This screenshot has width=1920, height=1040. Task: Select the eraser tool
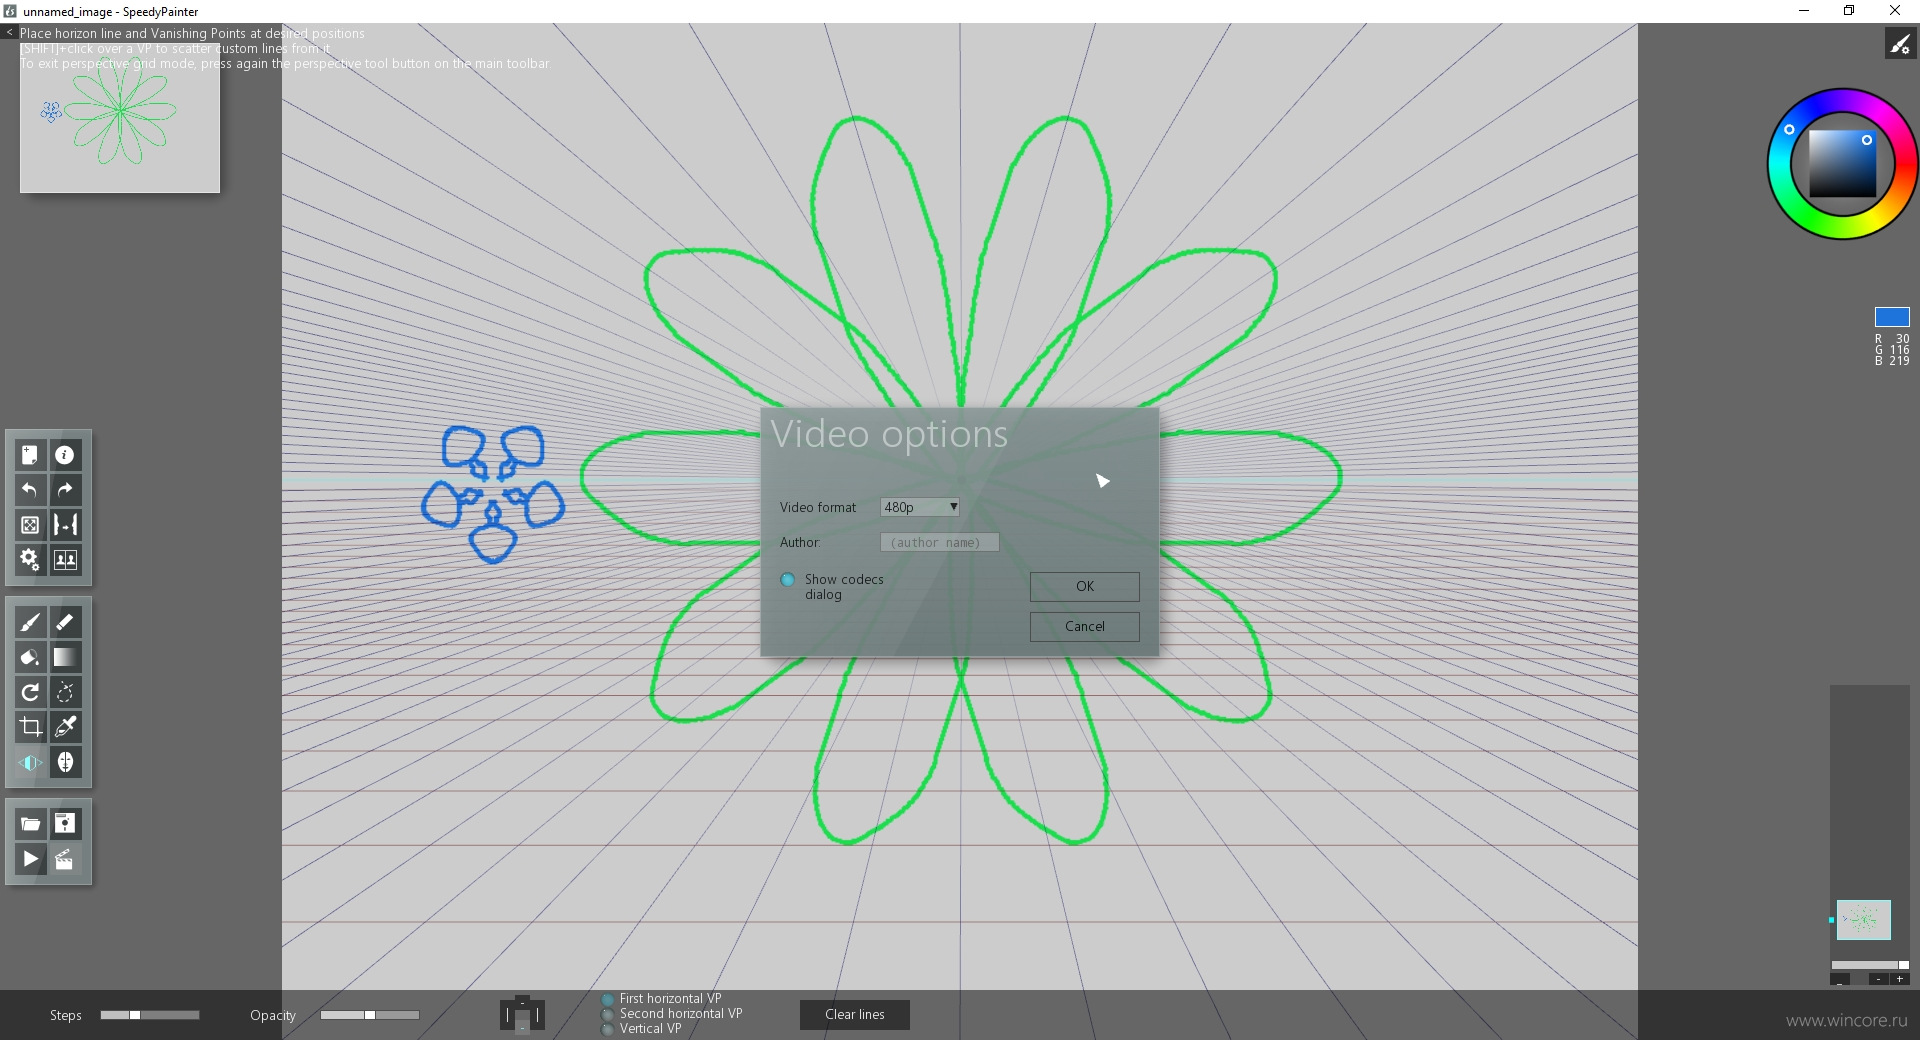(x=65, y=622)
